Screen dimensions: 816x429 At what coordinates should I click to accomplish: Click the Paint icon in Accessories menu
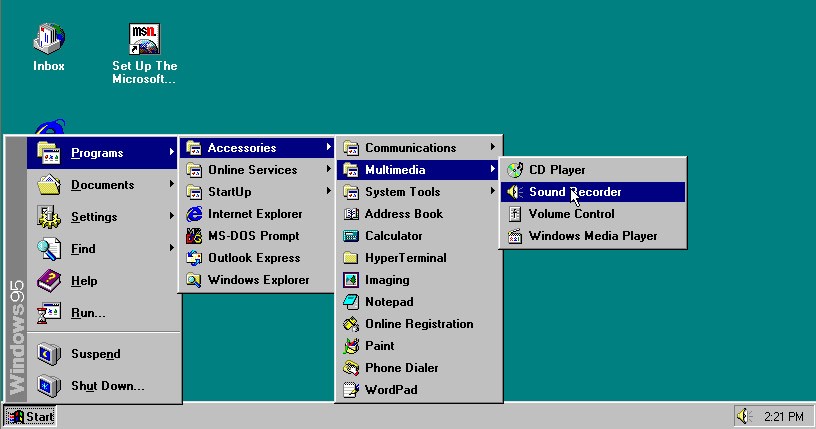tap(351, 346)
